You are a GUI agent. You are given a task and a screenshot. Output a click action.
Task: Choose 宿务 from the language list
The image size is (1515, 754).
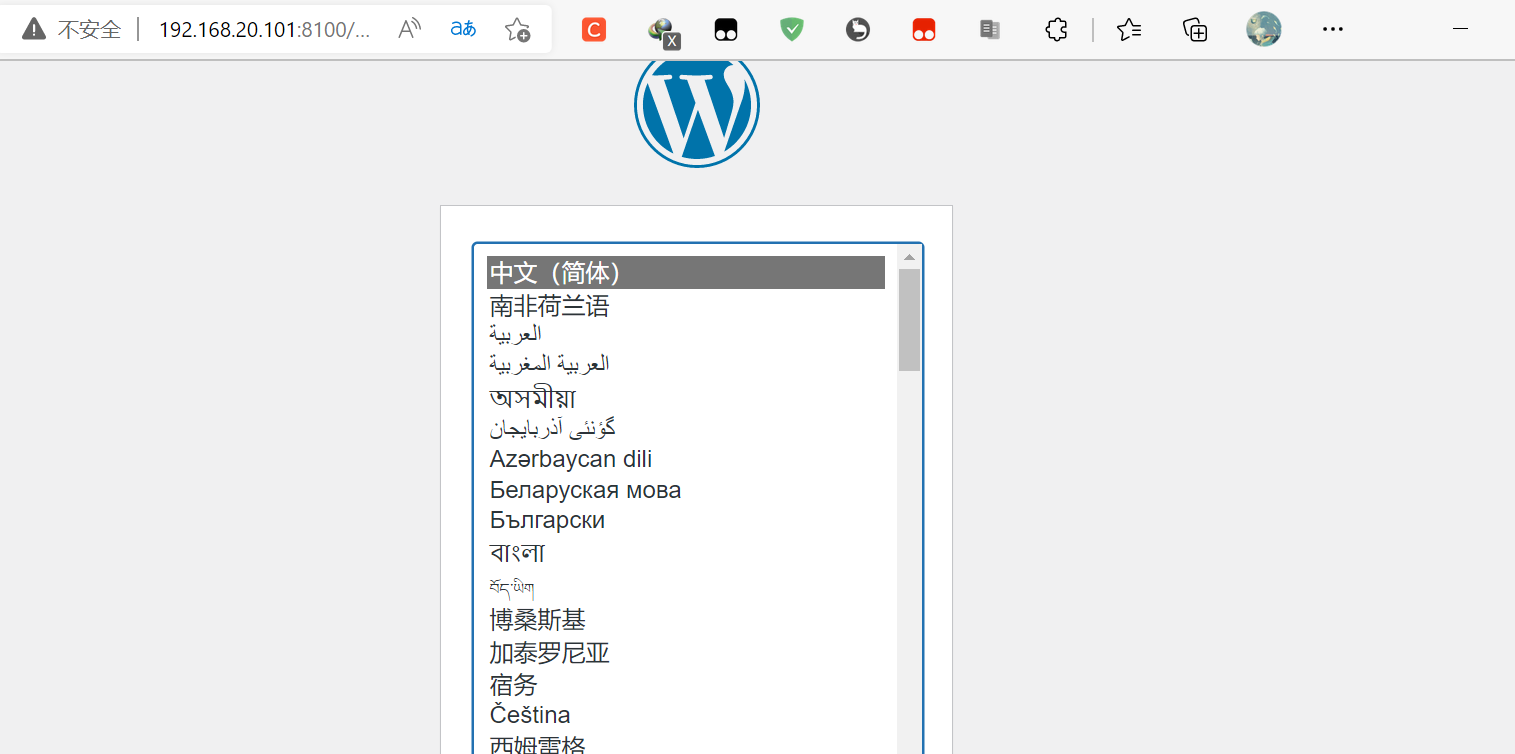(x=686, y=685)
